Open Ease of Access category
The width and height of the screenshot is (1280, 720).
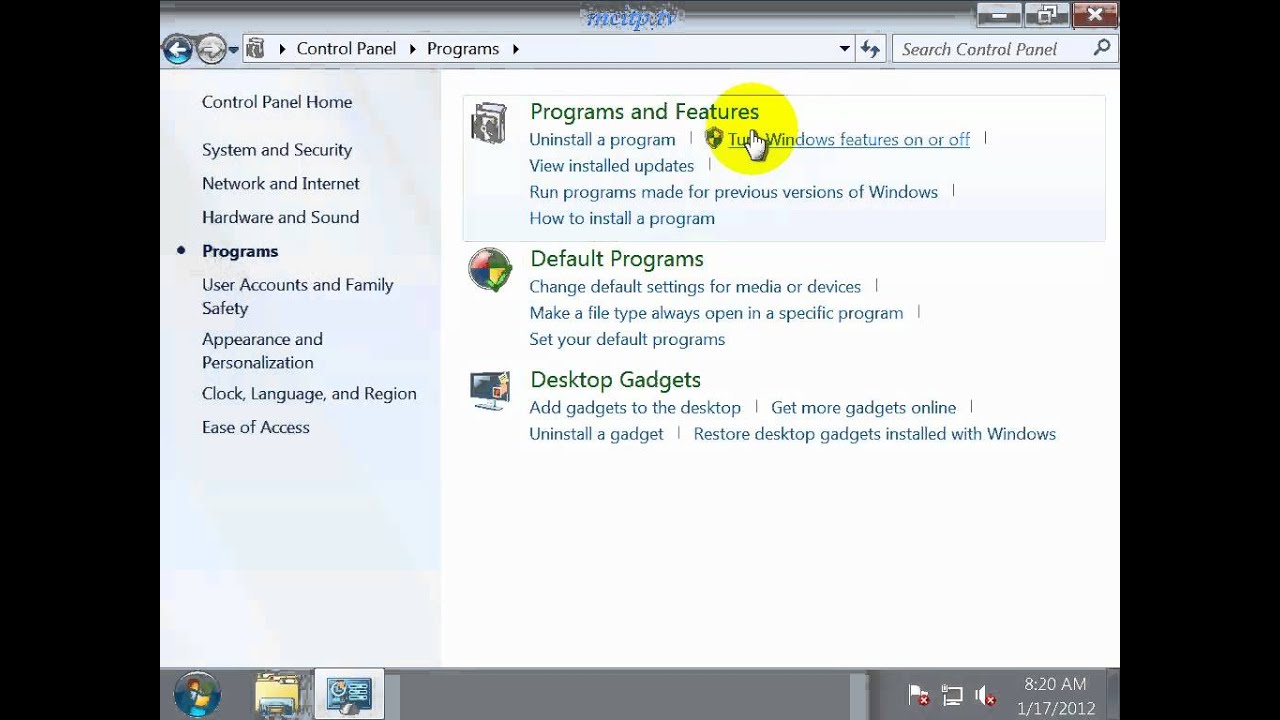(x=256, y=428)
